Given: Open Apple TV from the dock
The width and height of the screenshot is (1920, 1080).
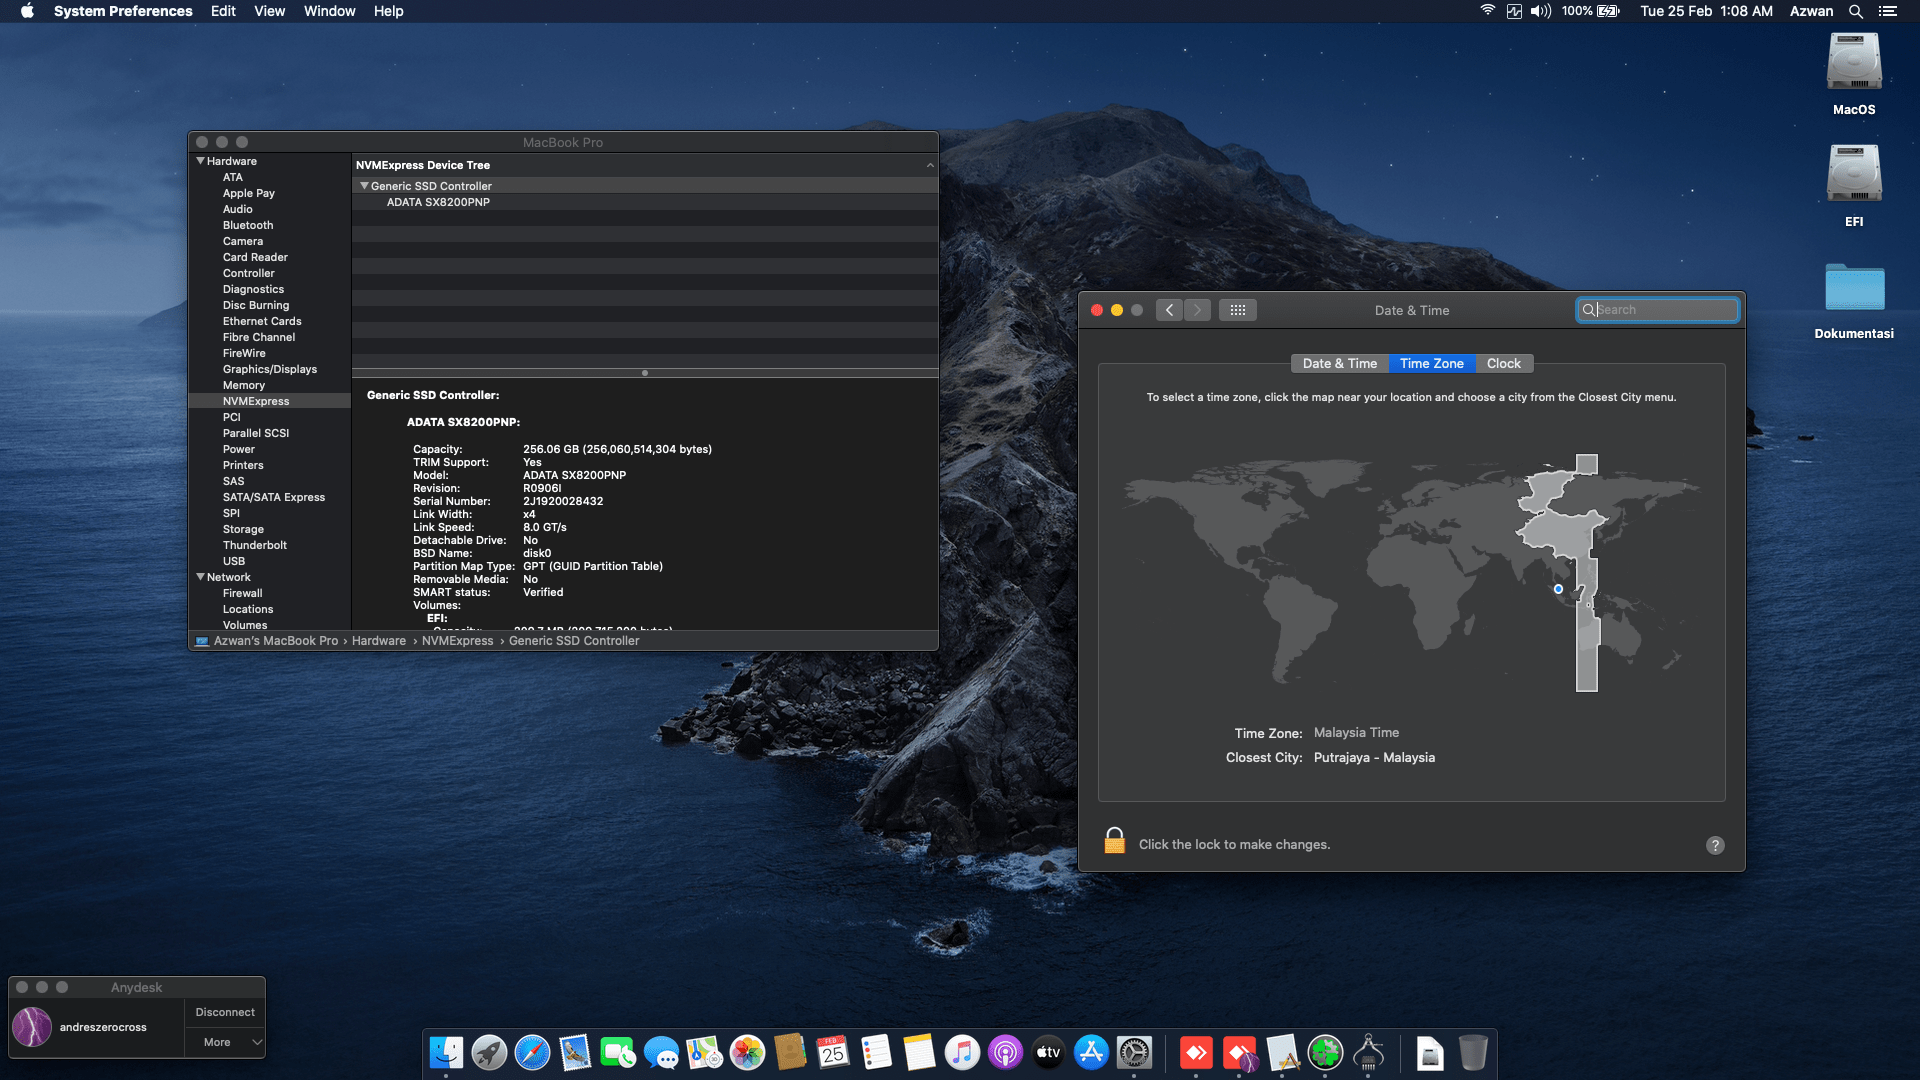Looking at the screenshot, I should [1048, 1052].
